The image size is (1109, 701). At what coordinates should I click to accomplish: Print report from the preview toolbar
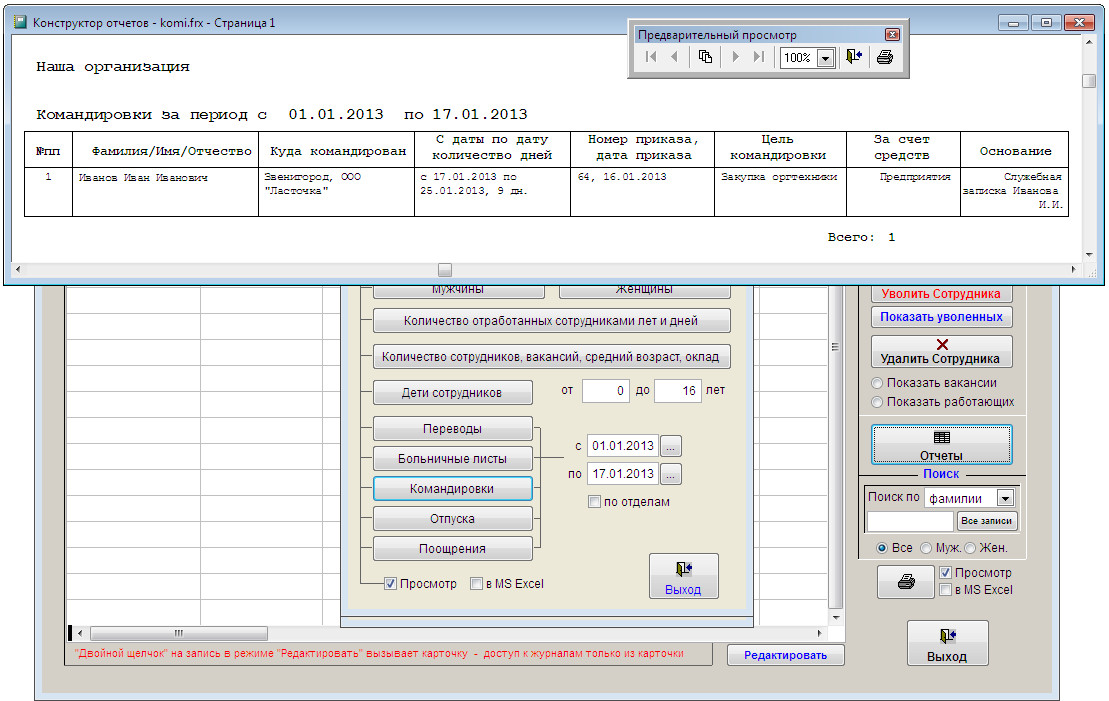point(884,58)
